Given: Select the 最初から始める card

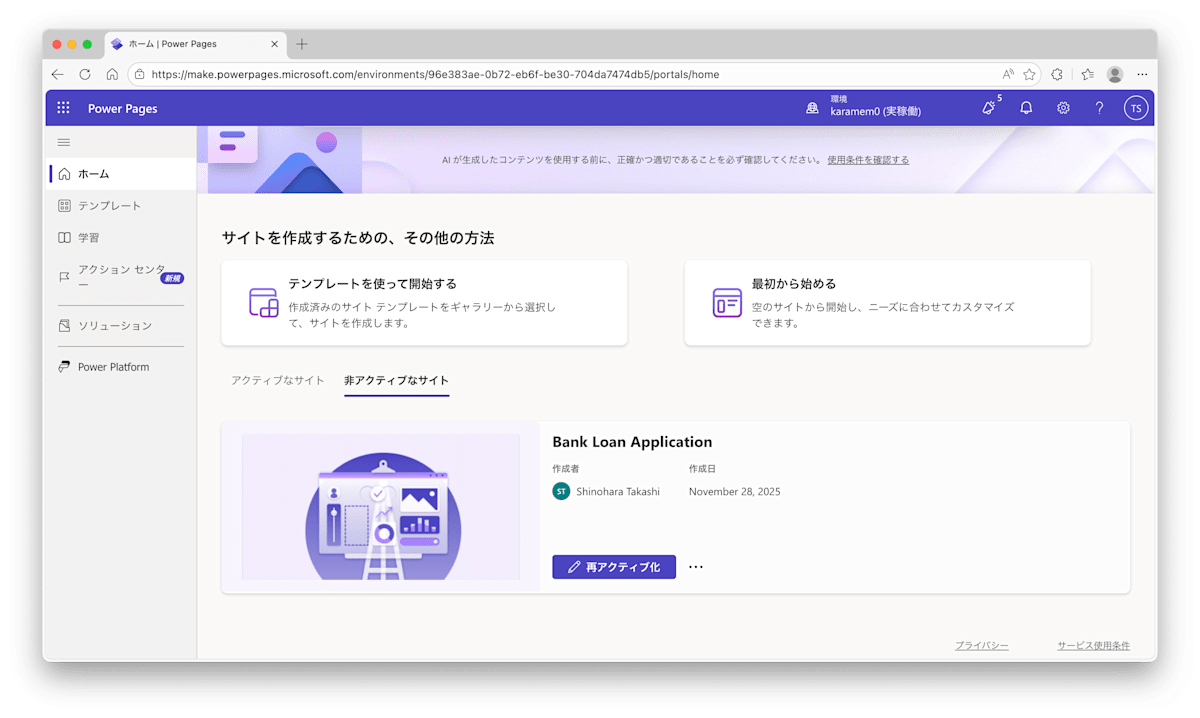Looking at the screenshot, I should tap(887, 303).
